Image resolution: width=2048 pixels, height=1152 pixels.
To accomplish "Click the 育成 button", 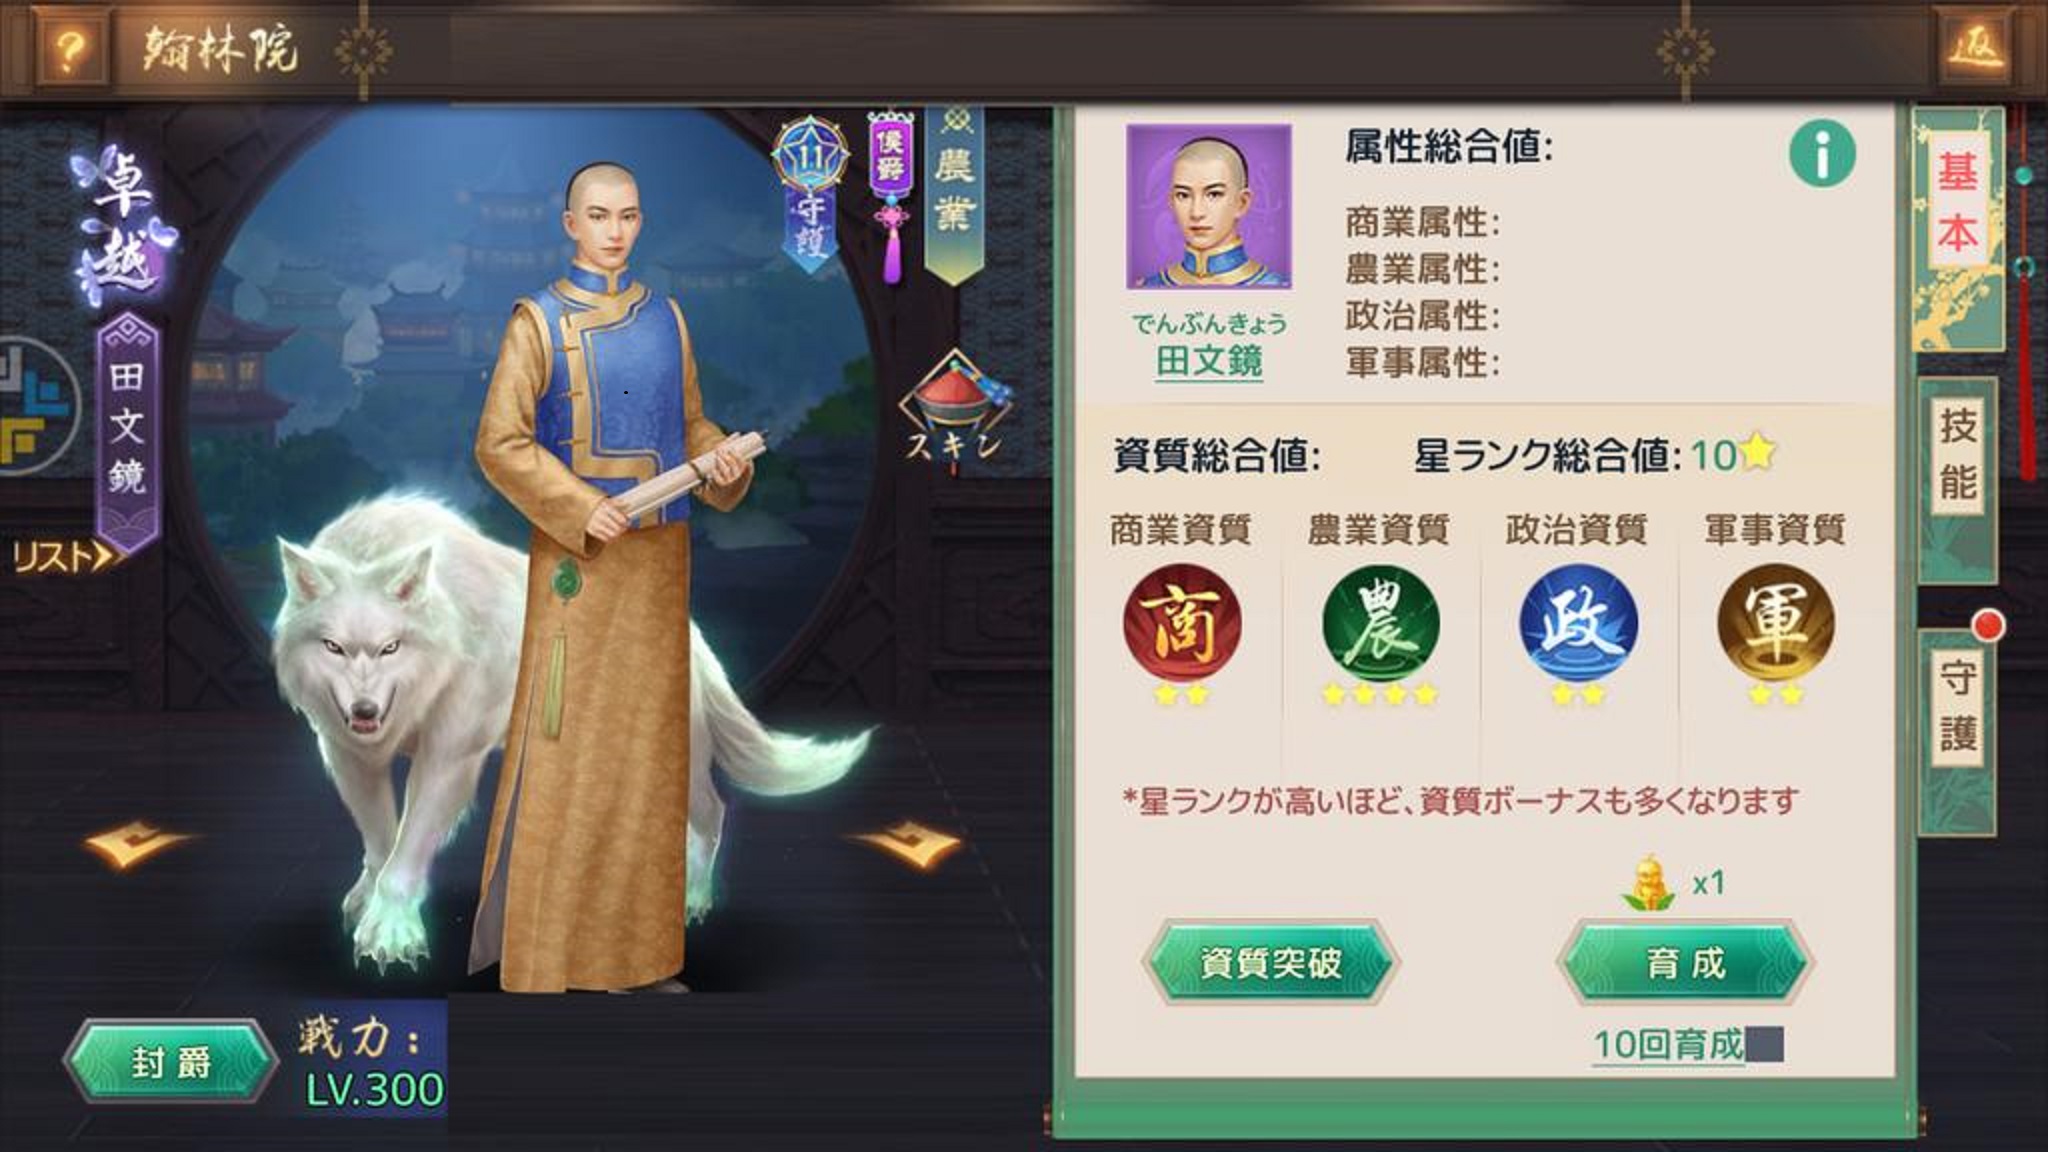I will (1685, 963).
